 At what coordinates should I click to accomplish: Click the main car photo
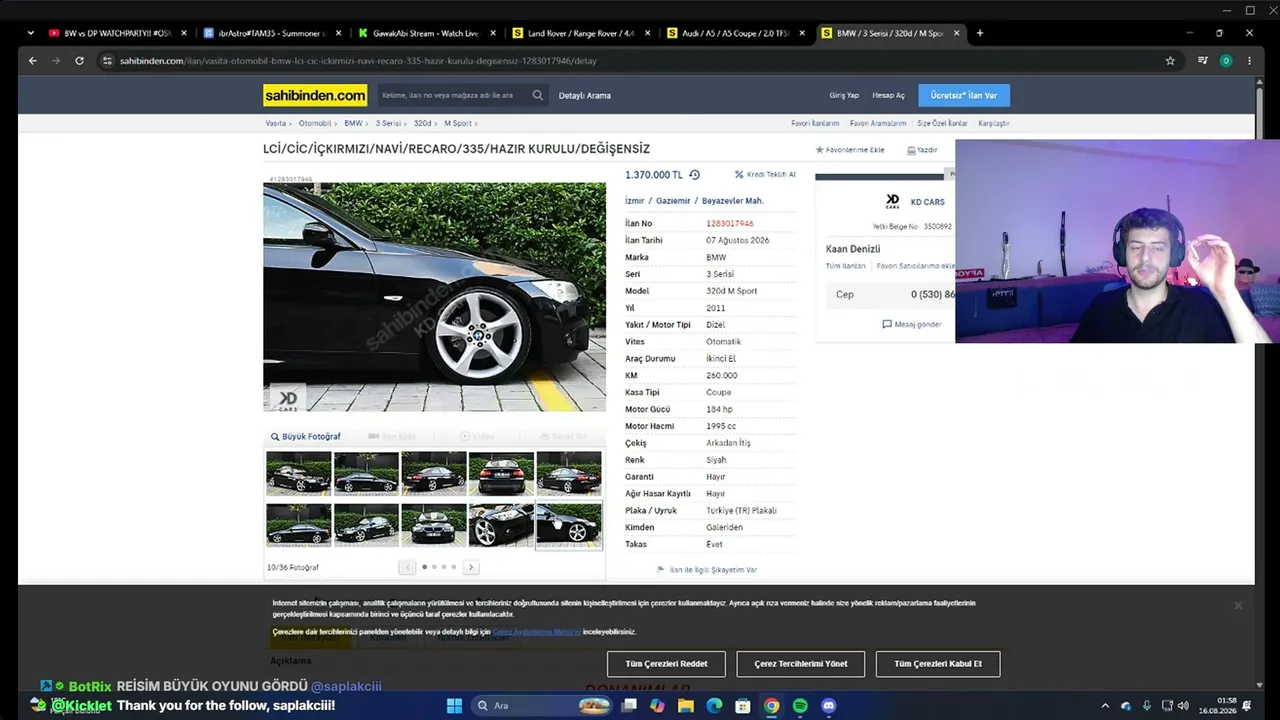(x=434, y=297)
